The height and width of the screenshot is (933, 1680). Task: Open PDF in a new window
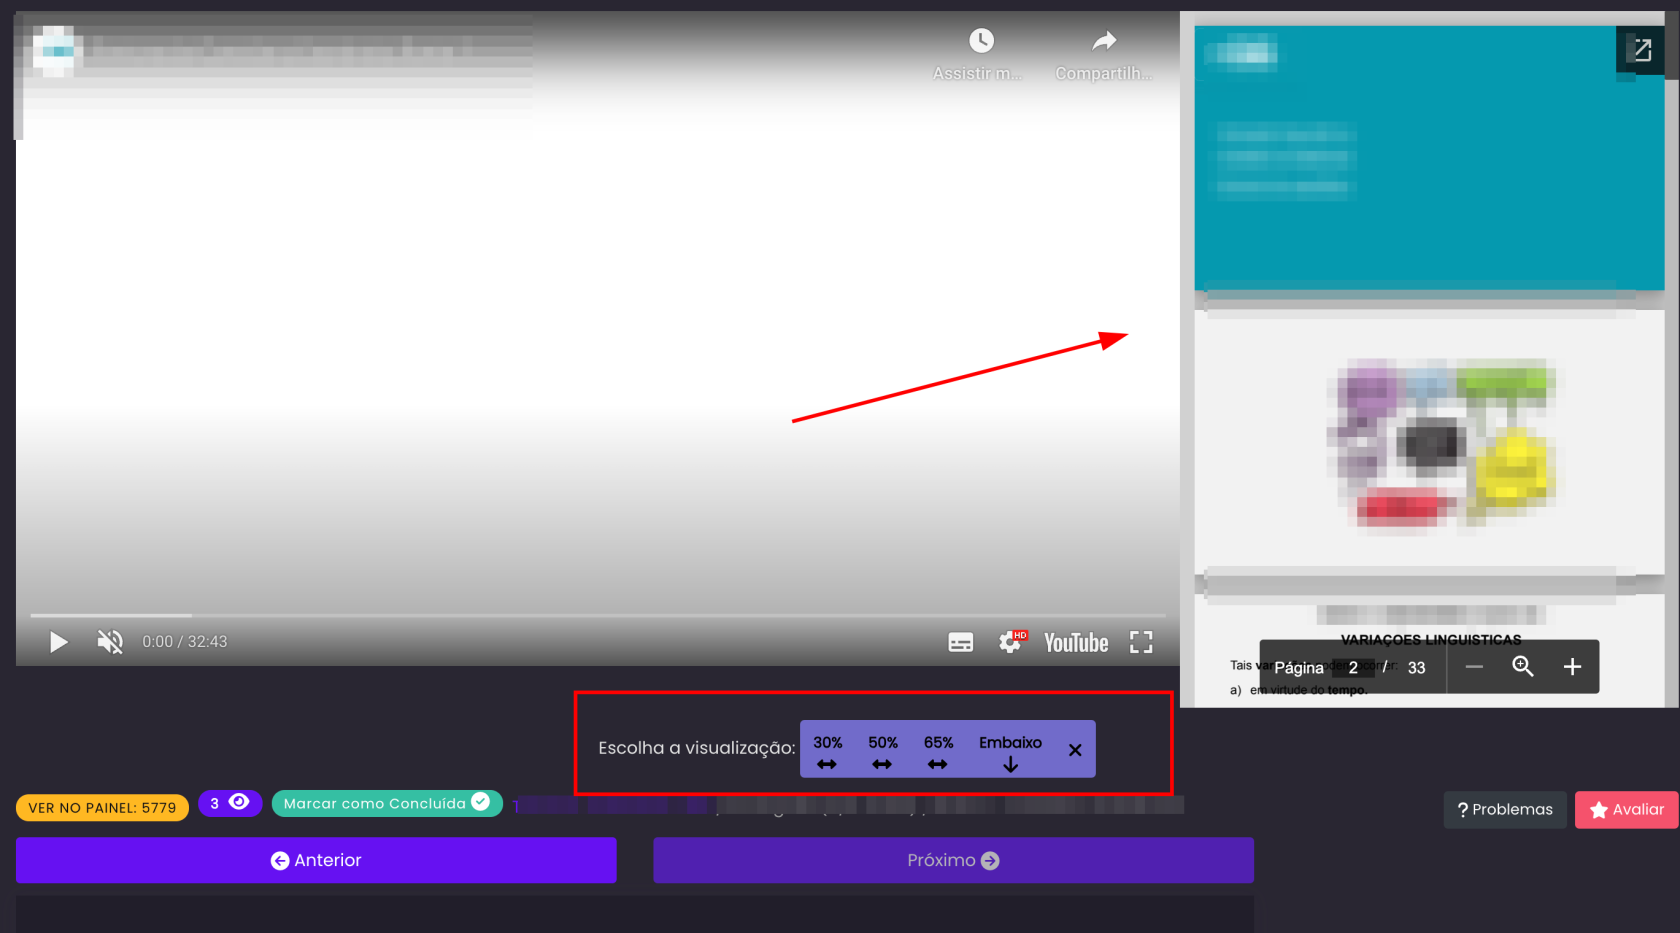tap(1641, 50)
